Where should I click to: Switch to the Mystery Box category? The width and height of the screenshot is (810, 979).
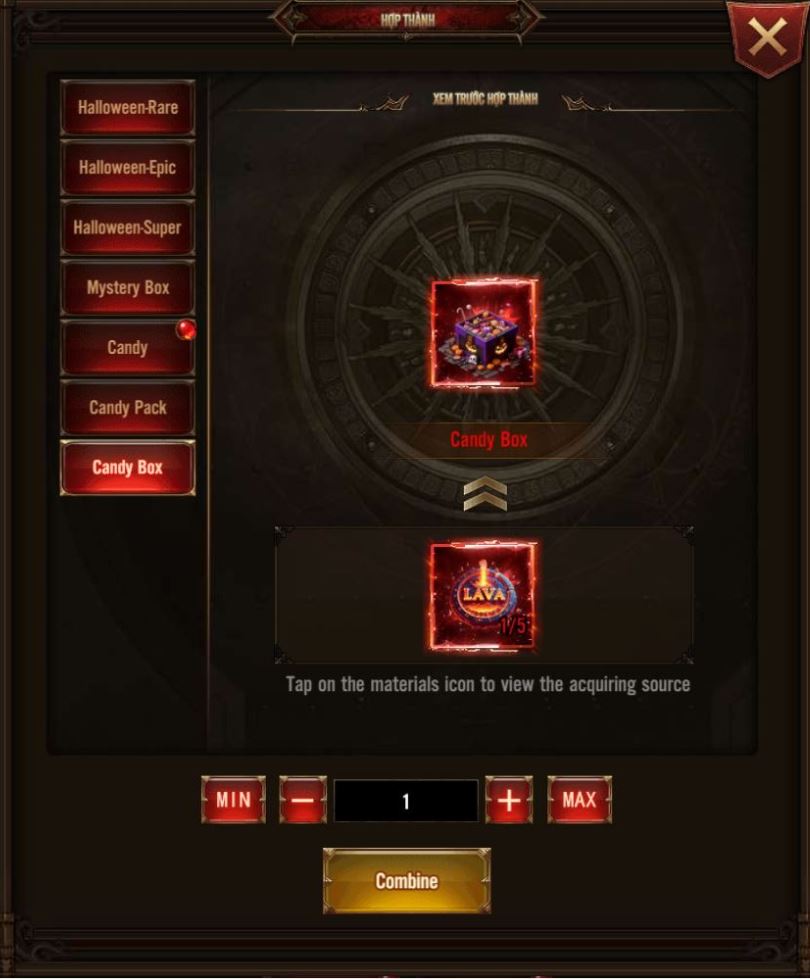[128, 287]
